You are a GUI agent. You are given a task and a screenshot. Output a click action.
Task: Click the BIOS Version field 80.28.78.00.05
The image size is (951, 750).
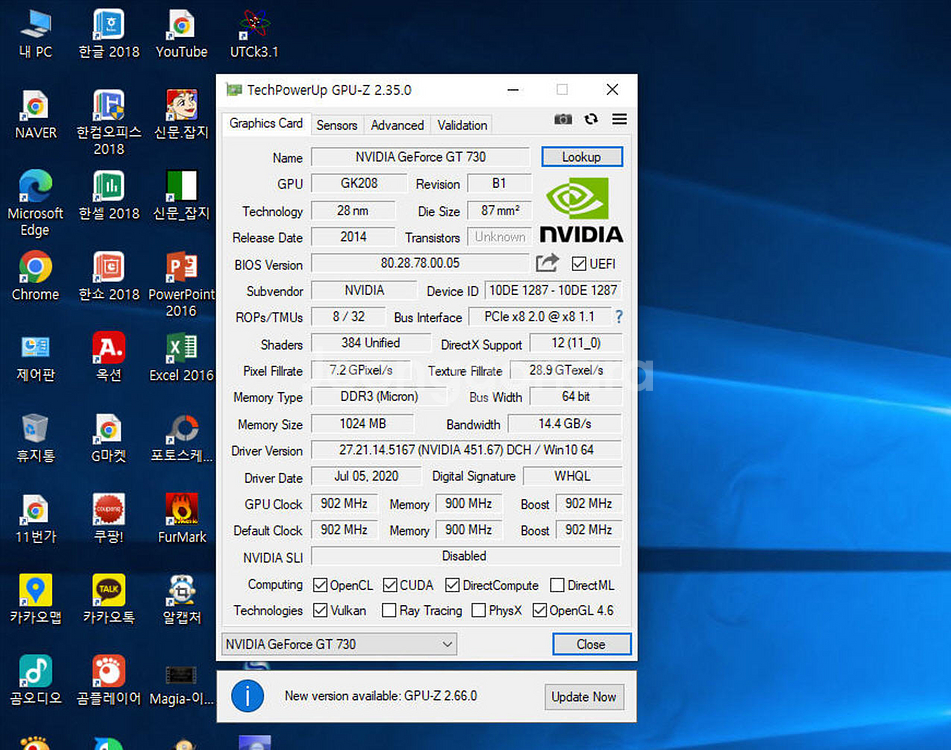(420, 263)
